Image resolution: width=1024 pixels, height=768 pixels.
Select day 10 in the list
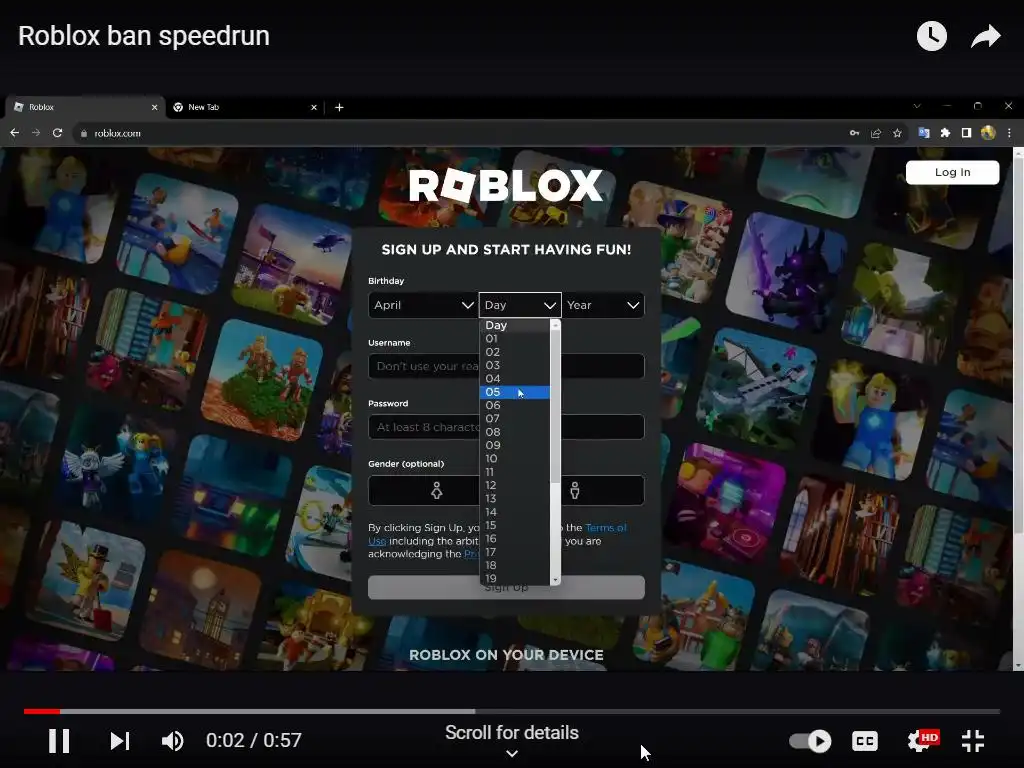tap(515, 458)
